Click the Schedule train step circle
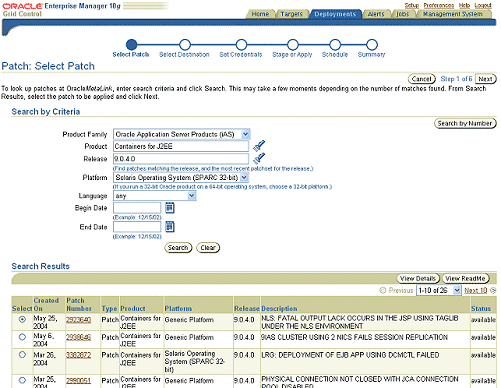This screenshot has width=501, height=388. 335,45
